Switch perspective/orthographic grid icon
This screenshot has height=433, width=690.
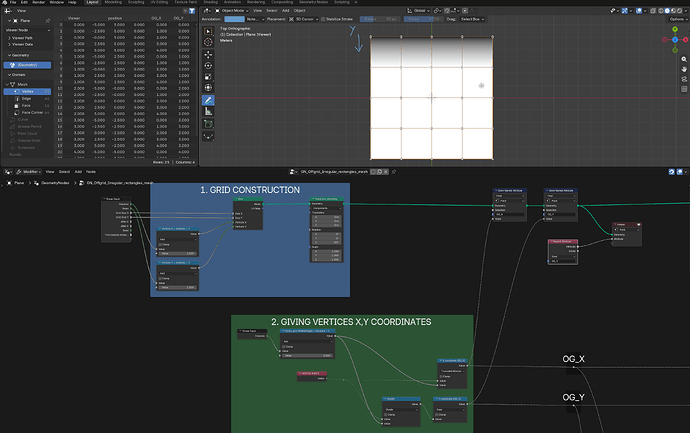click(x=684, y=89)
